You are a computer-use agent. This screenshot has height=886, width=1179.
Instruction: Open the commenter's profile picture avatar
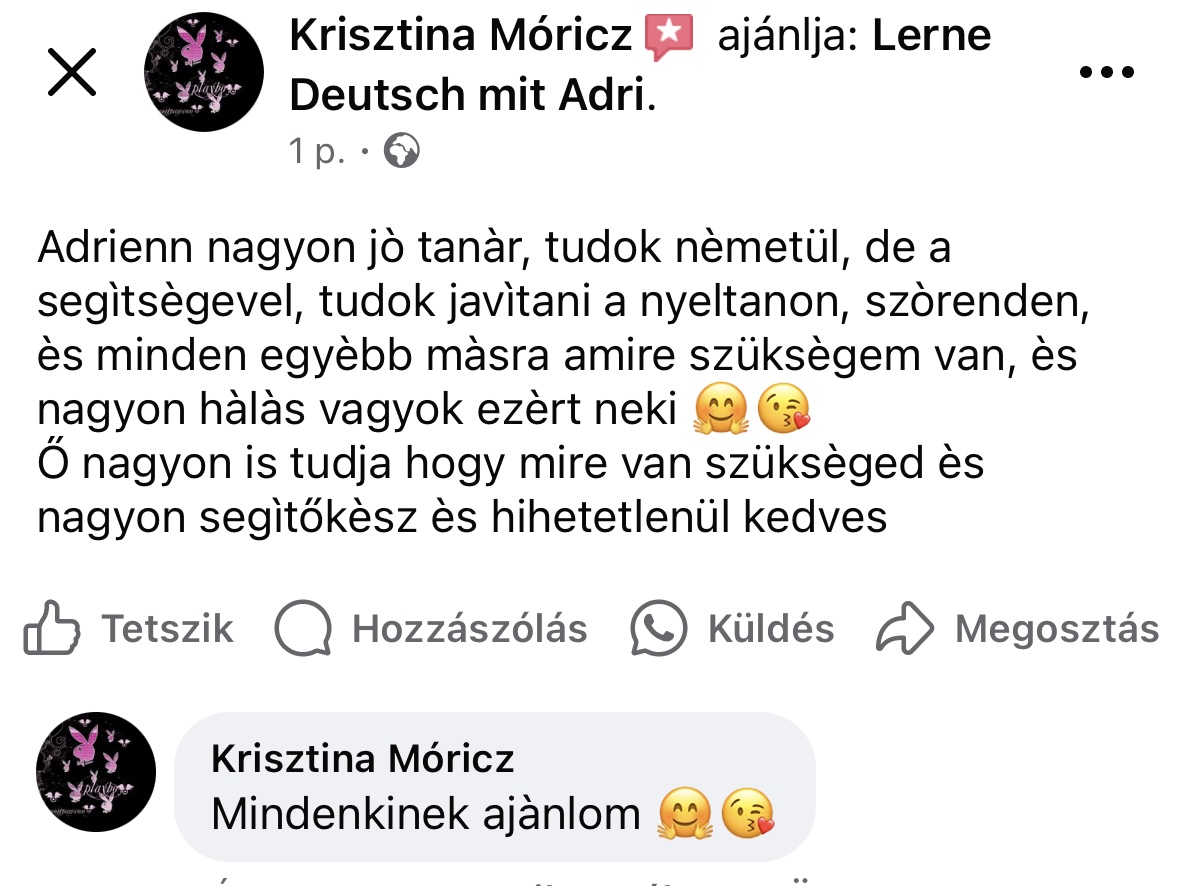tap(96, 772)
